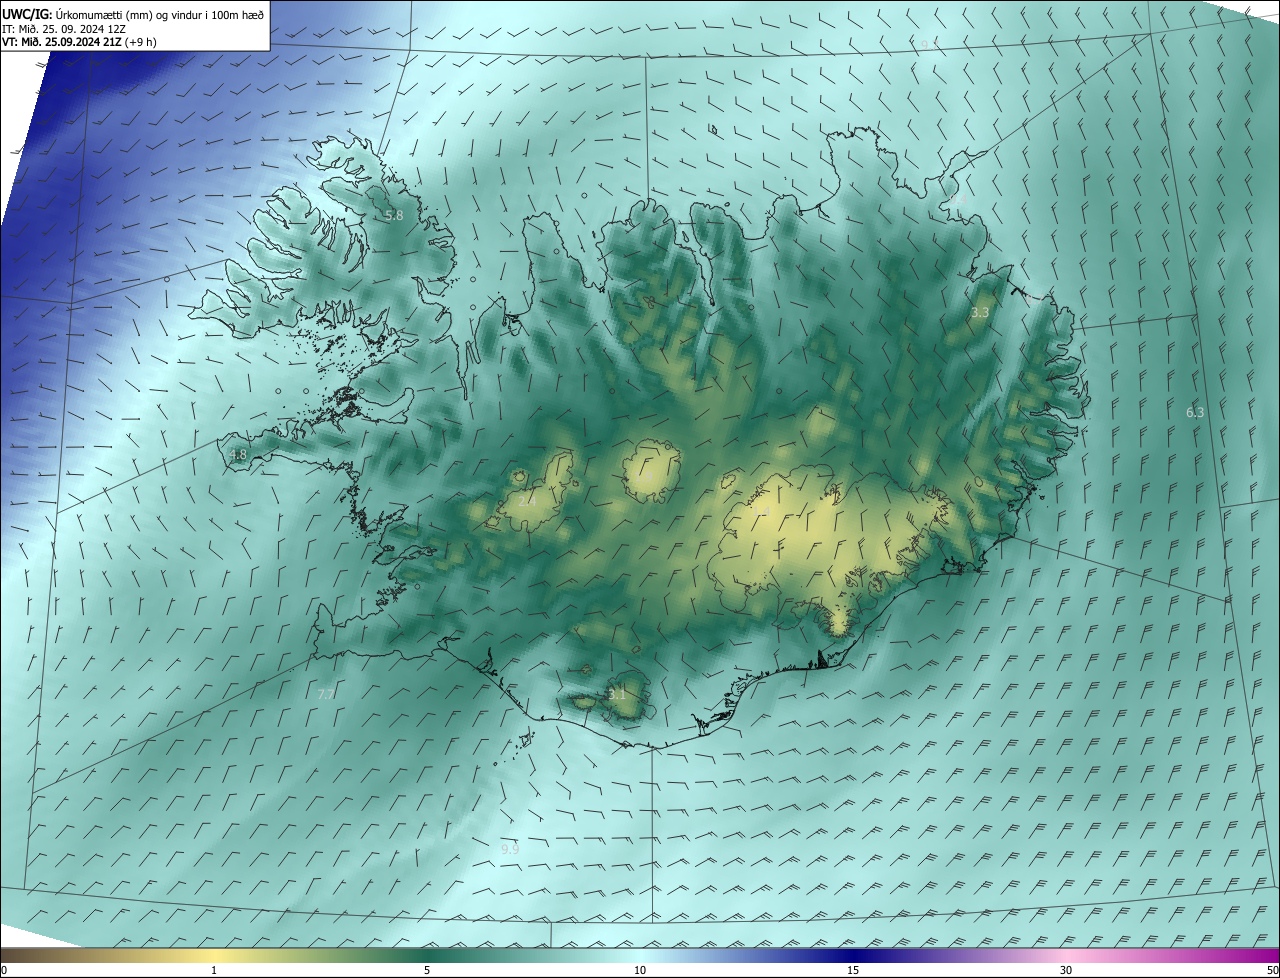
Task: Click the 10 tick on color scale
Action: pos(640,970)
